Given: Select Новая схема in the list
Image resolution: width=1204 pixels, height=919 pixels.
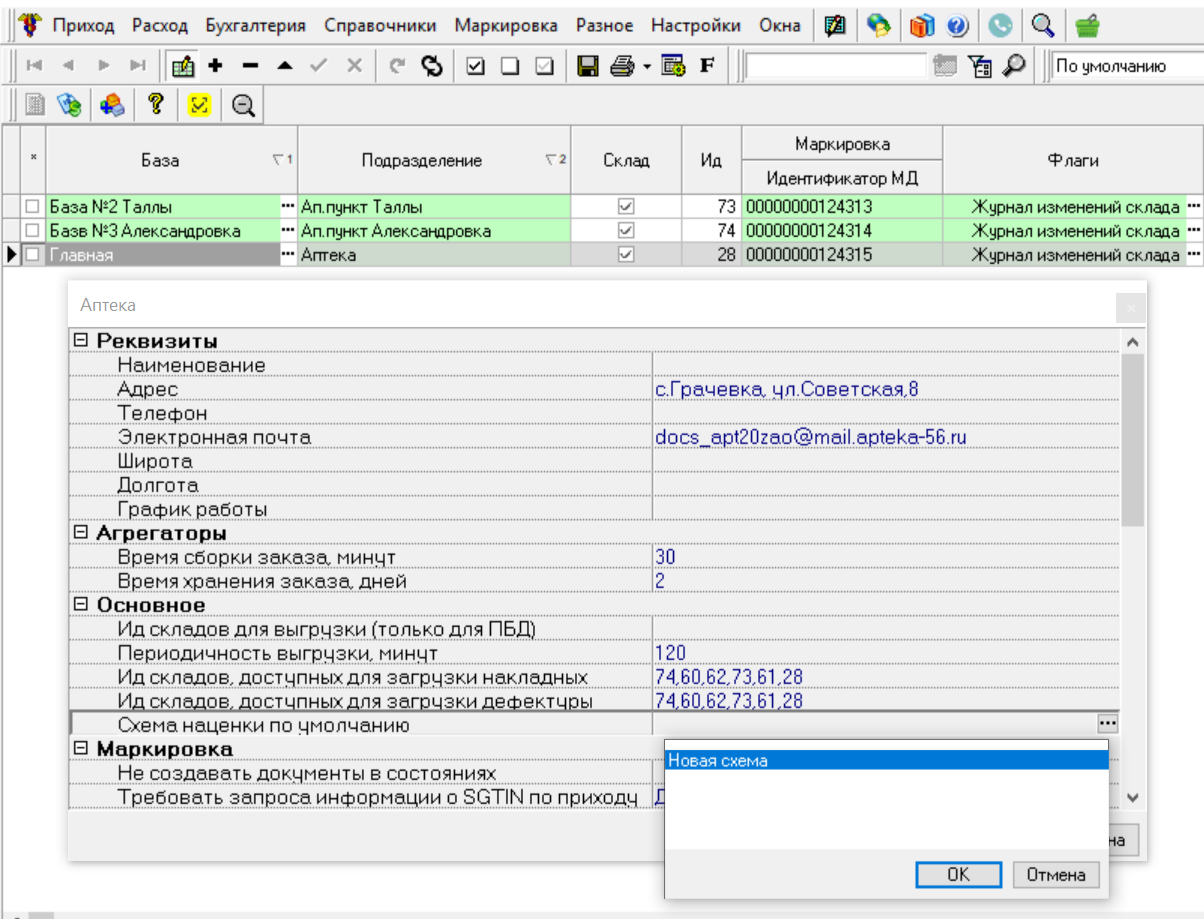Looking at the screenshot, I should click(x=886, y=760).
